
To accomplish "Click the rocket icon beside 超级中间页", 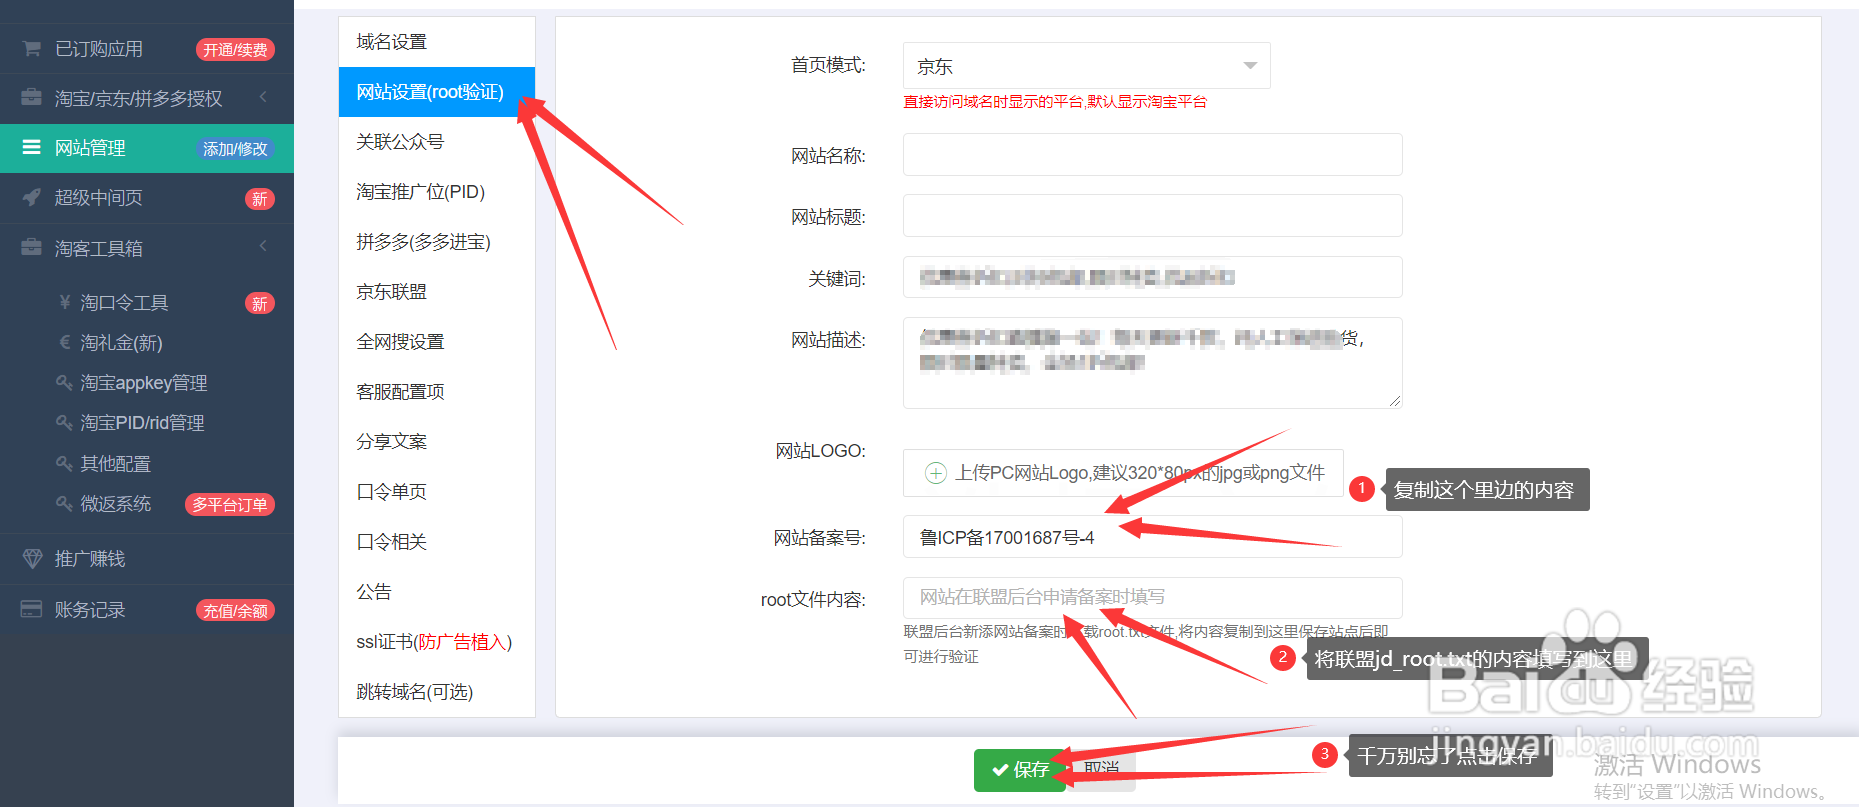I will click(x=32, y=197).
